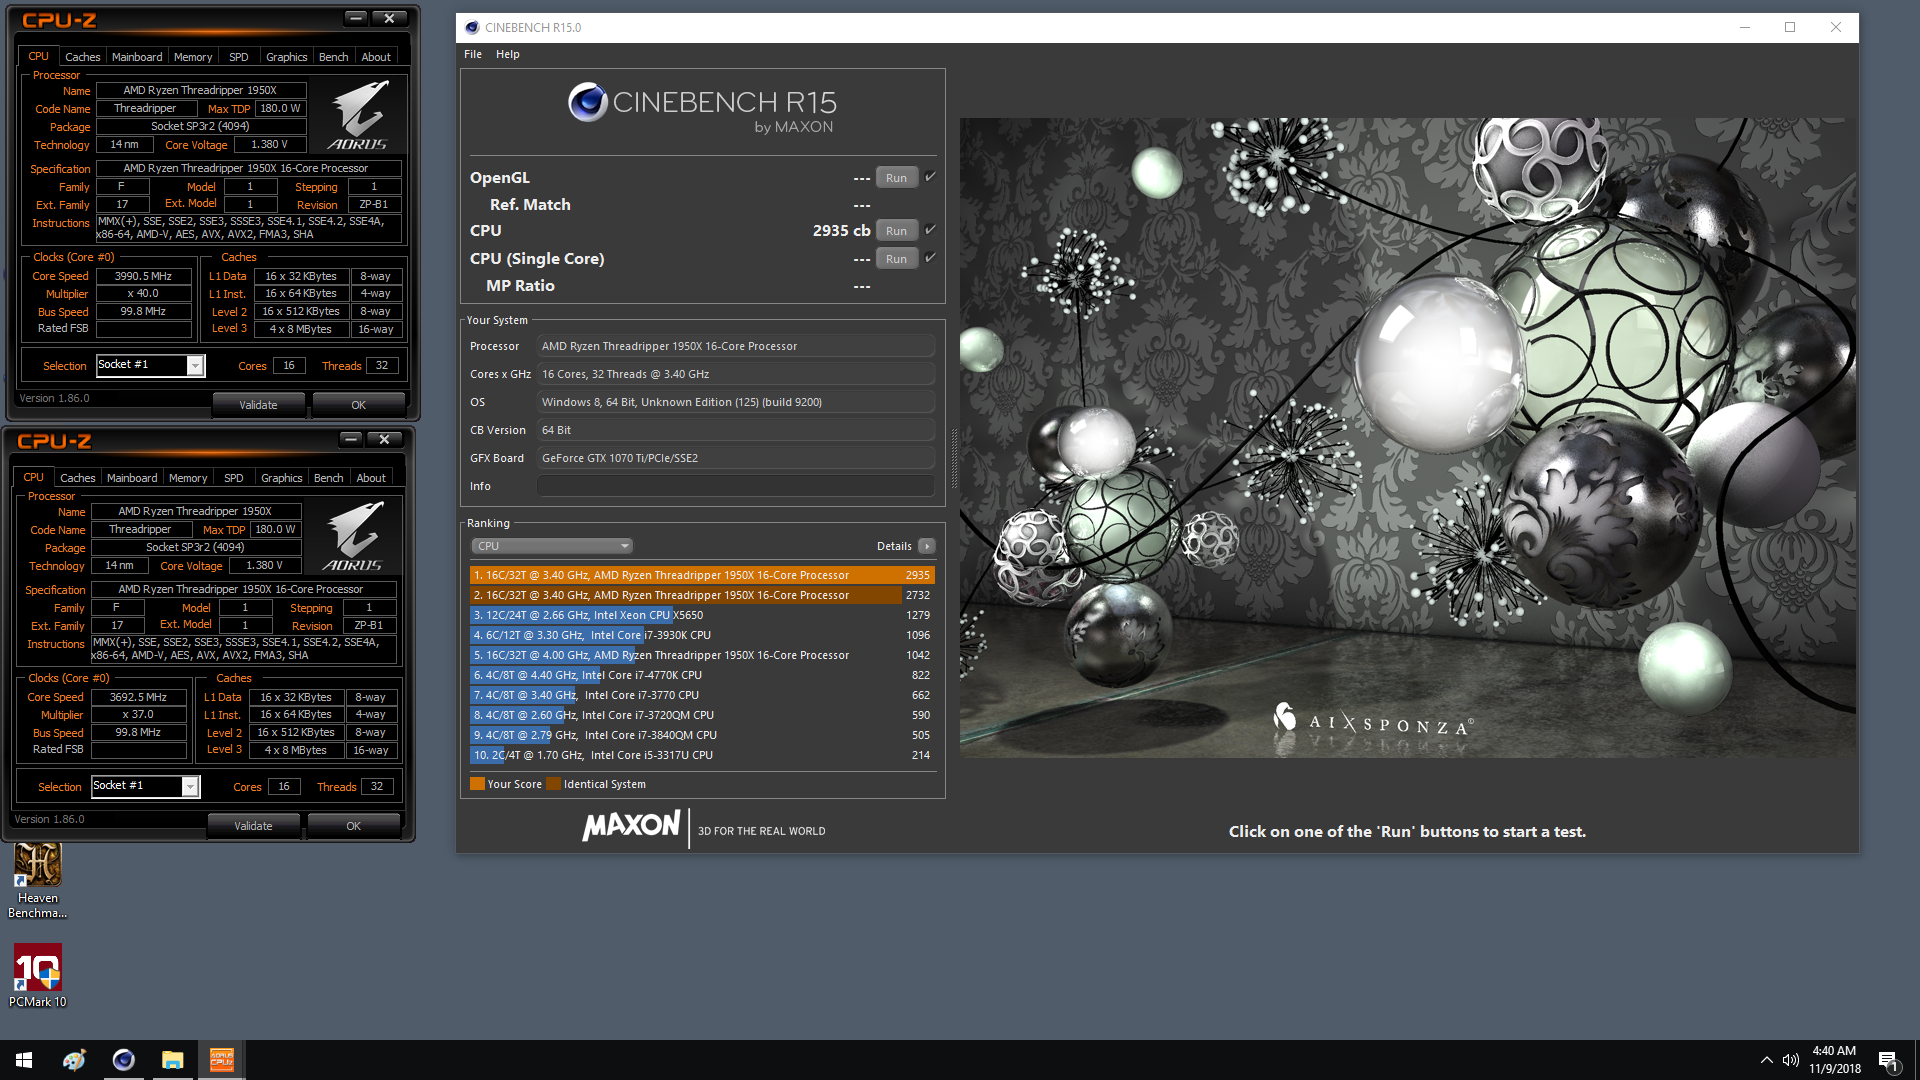Viewport: 1920px width, 1080px height.
Task: Open Cinebench icon in taskbar
Action: 123,1060
